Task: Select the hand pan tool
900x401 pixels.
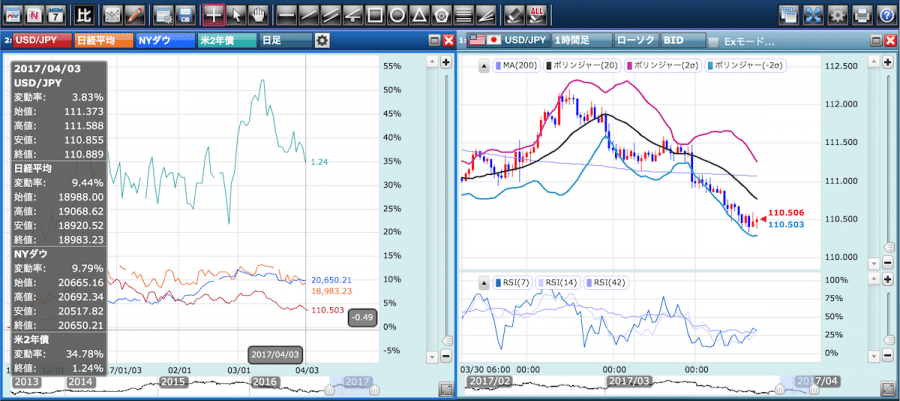Action: pyautogui.click(x=258, y=14)
